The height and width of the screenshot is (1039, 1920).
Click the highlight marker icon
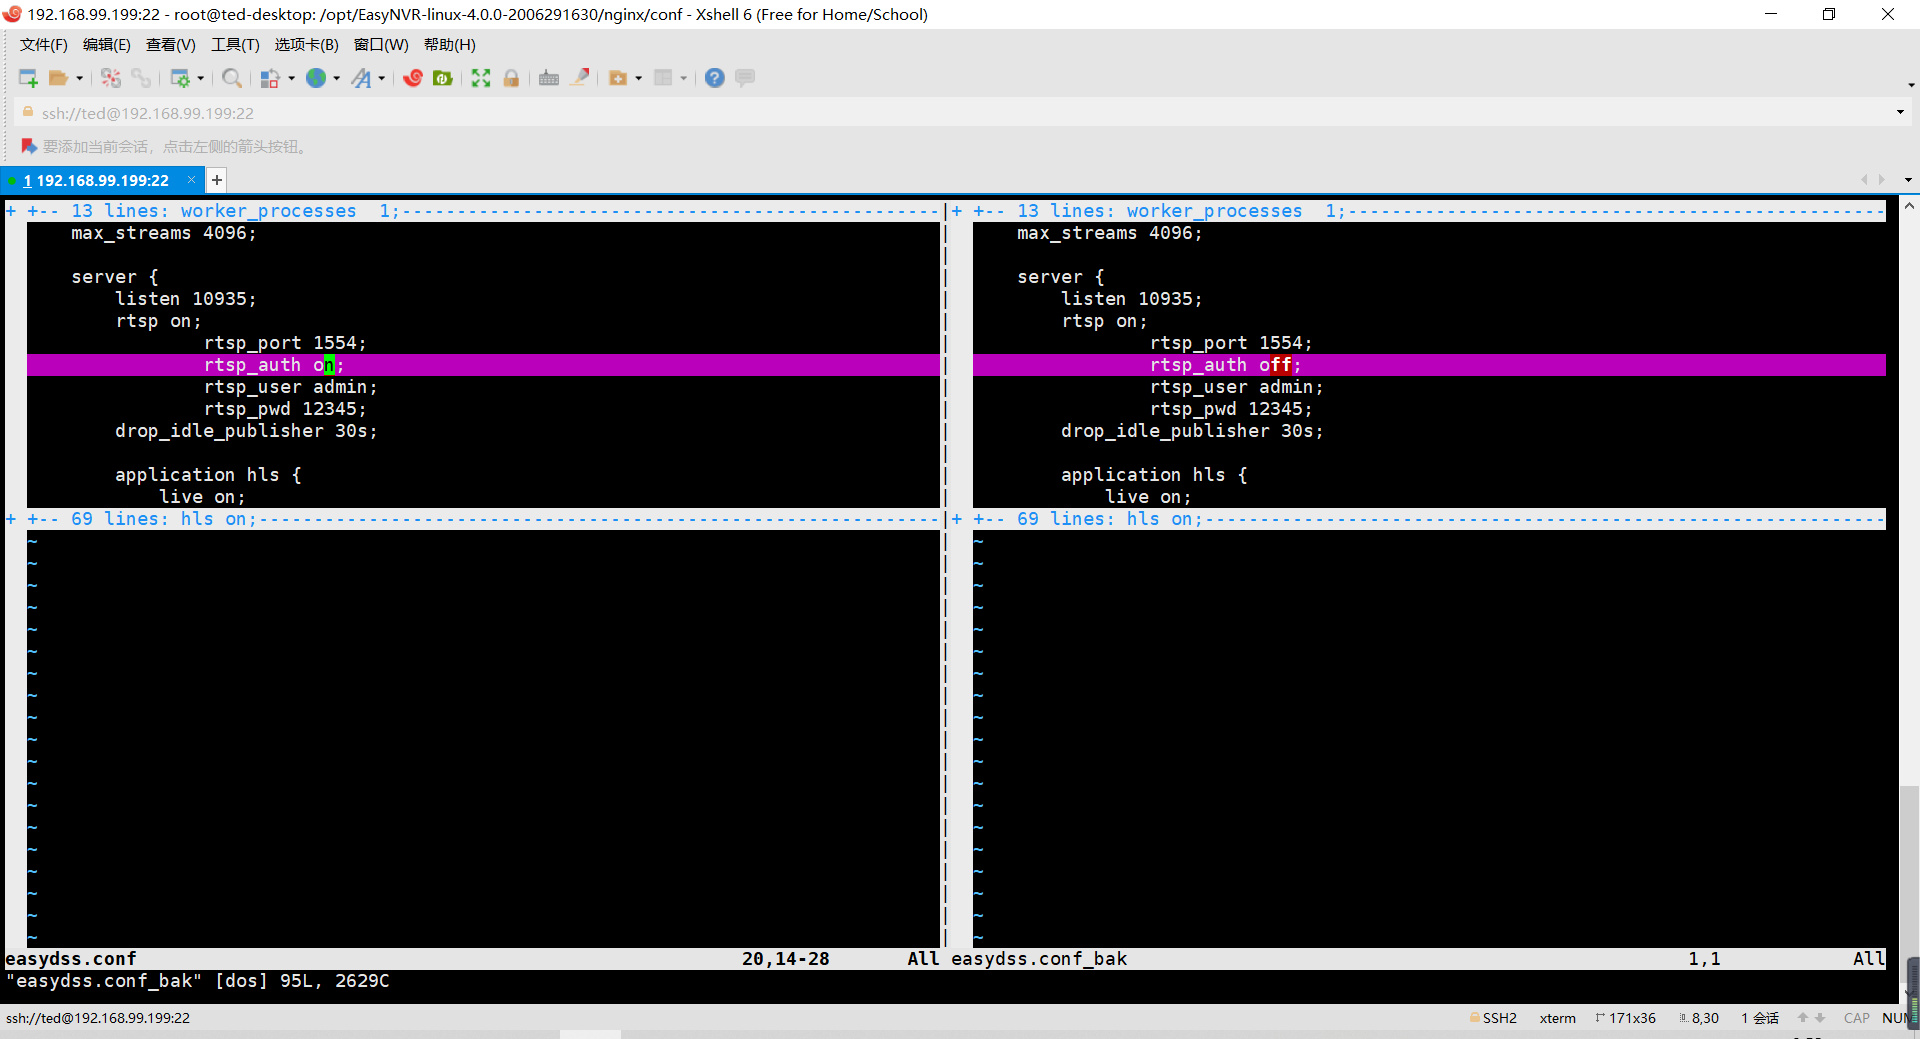click(580, 78)
